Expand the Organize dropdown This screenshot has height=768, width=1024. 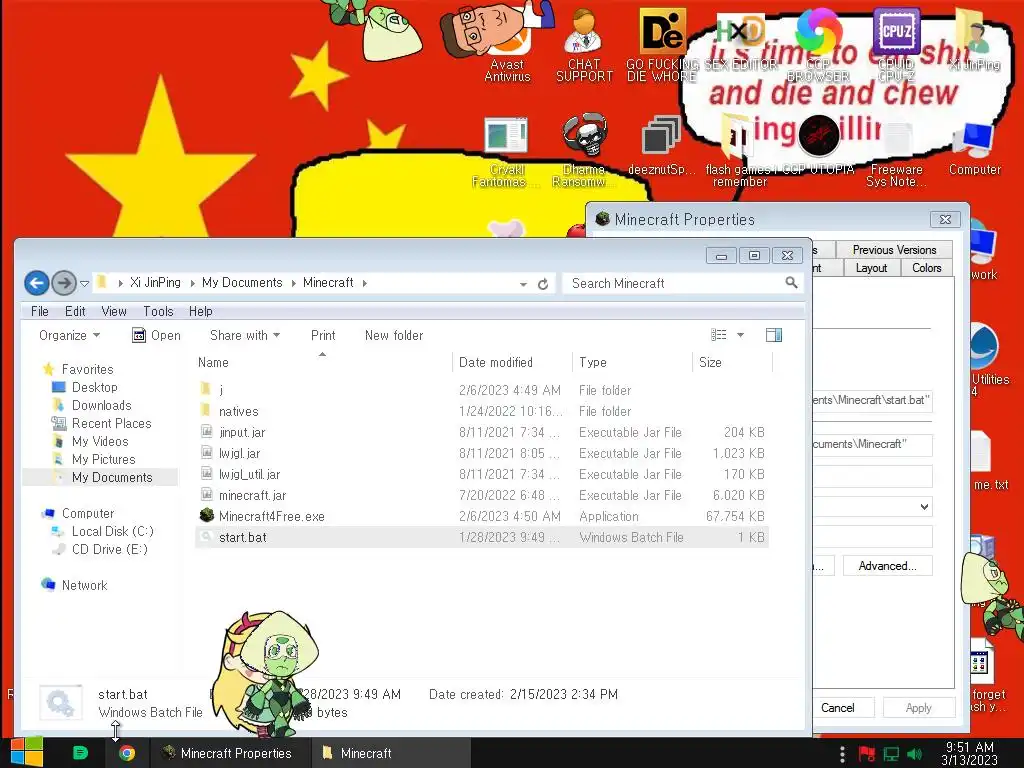point(70,335)
